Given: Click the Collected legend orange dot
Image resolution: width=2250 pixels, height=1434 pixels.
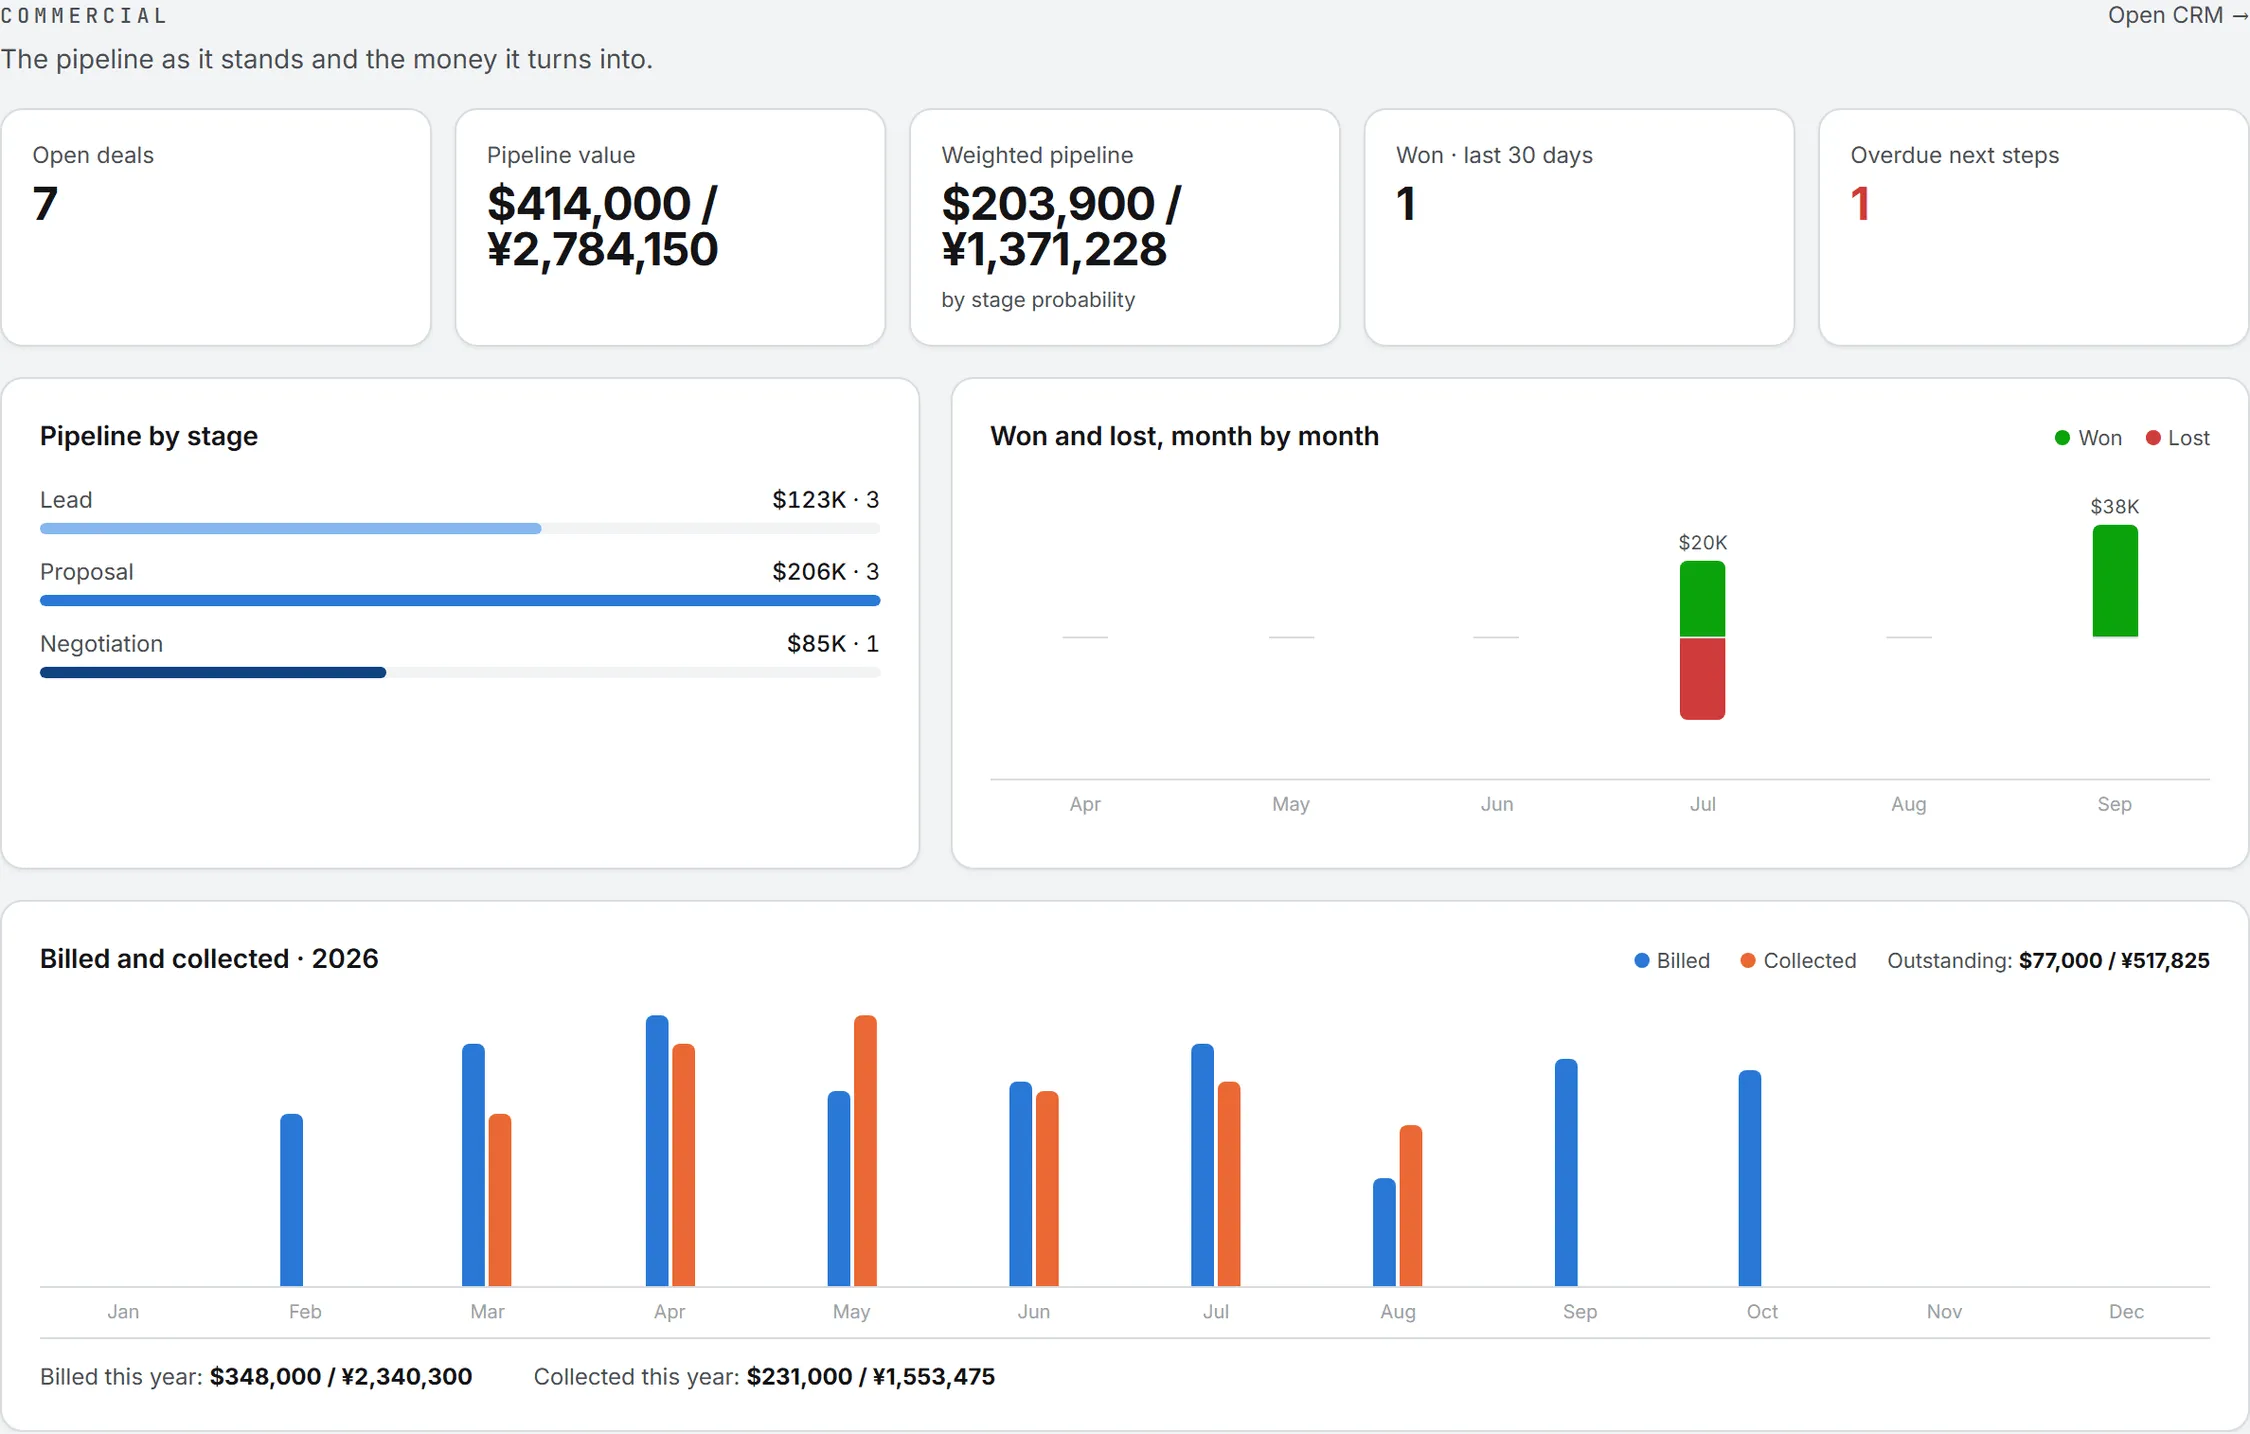Looking at the screenshot, I should coord(1748,960).
